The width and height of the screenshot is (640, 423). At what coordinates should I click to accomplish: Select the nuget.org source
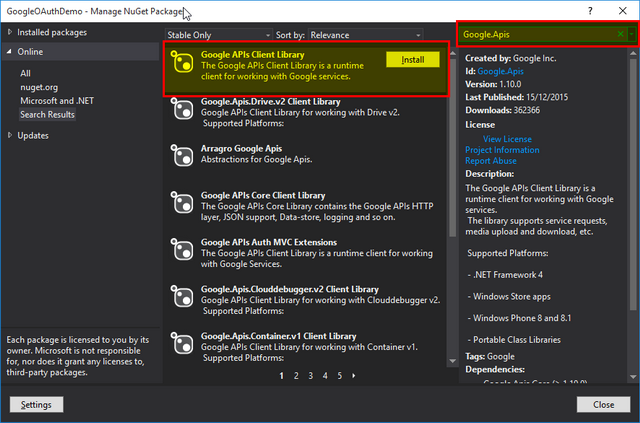pos(39,87)
